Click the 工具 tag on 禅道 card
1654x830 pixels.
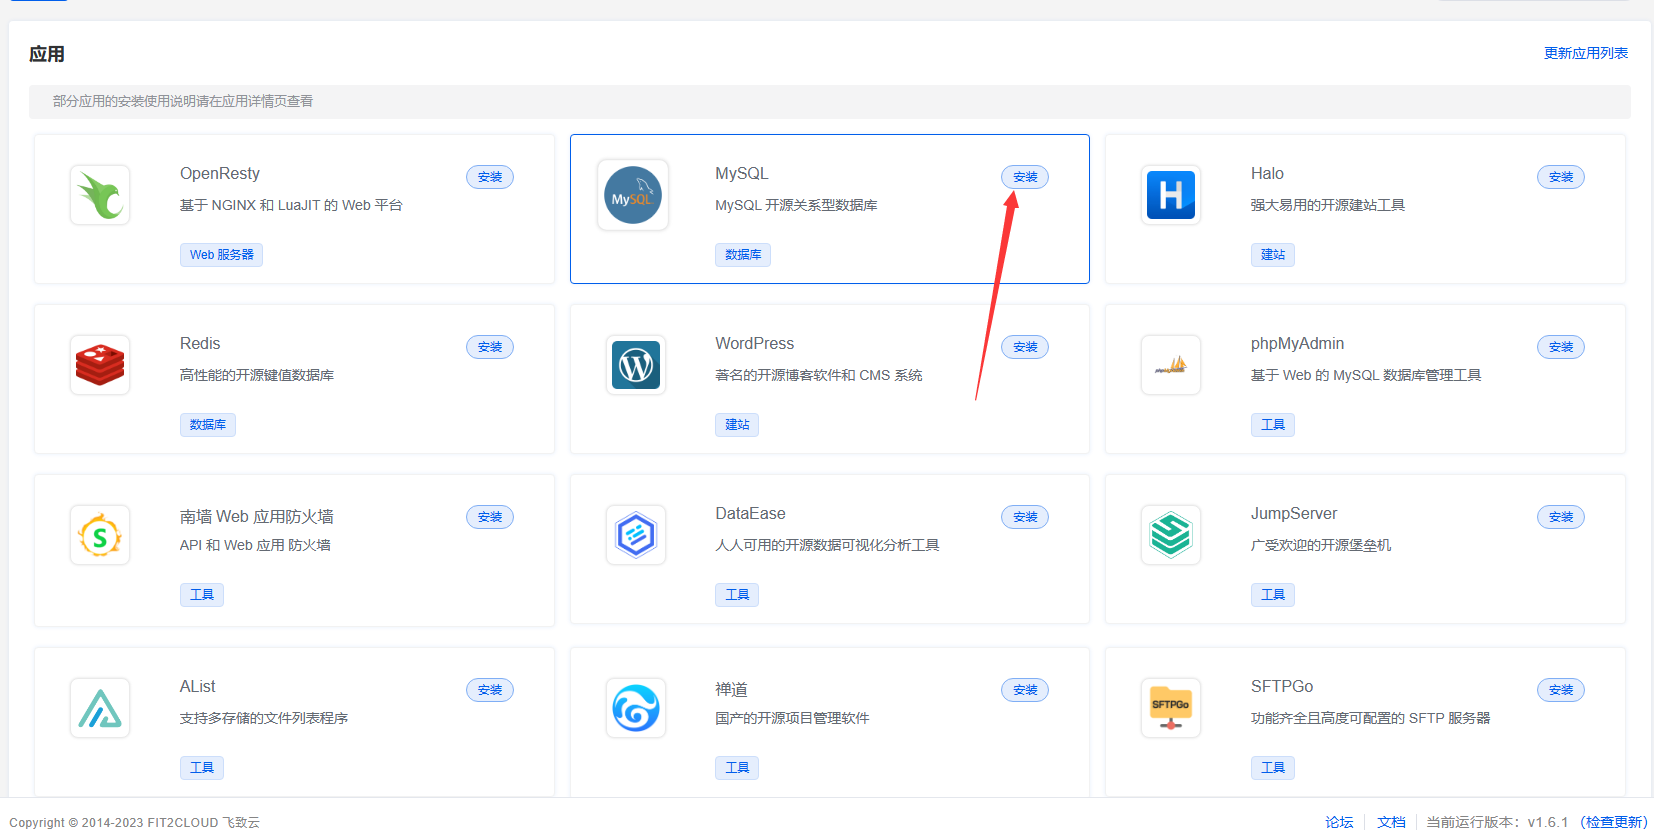tap(737, 768)
